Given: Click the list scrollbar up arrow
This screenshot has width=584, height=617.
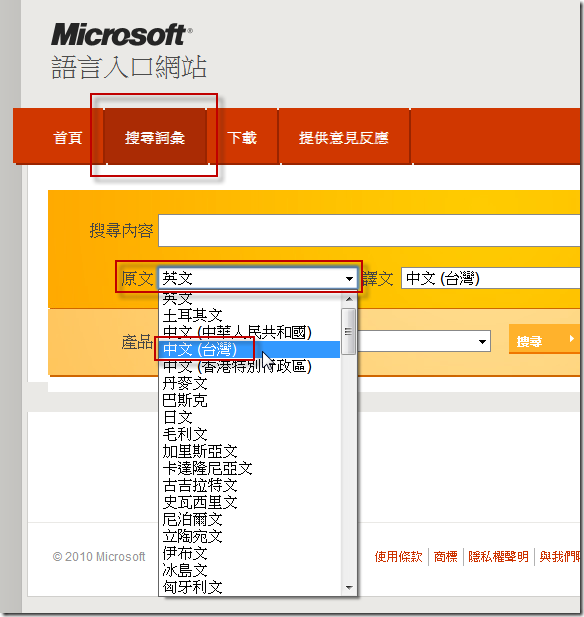Looking at the screenshot, I should point(349,299).
